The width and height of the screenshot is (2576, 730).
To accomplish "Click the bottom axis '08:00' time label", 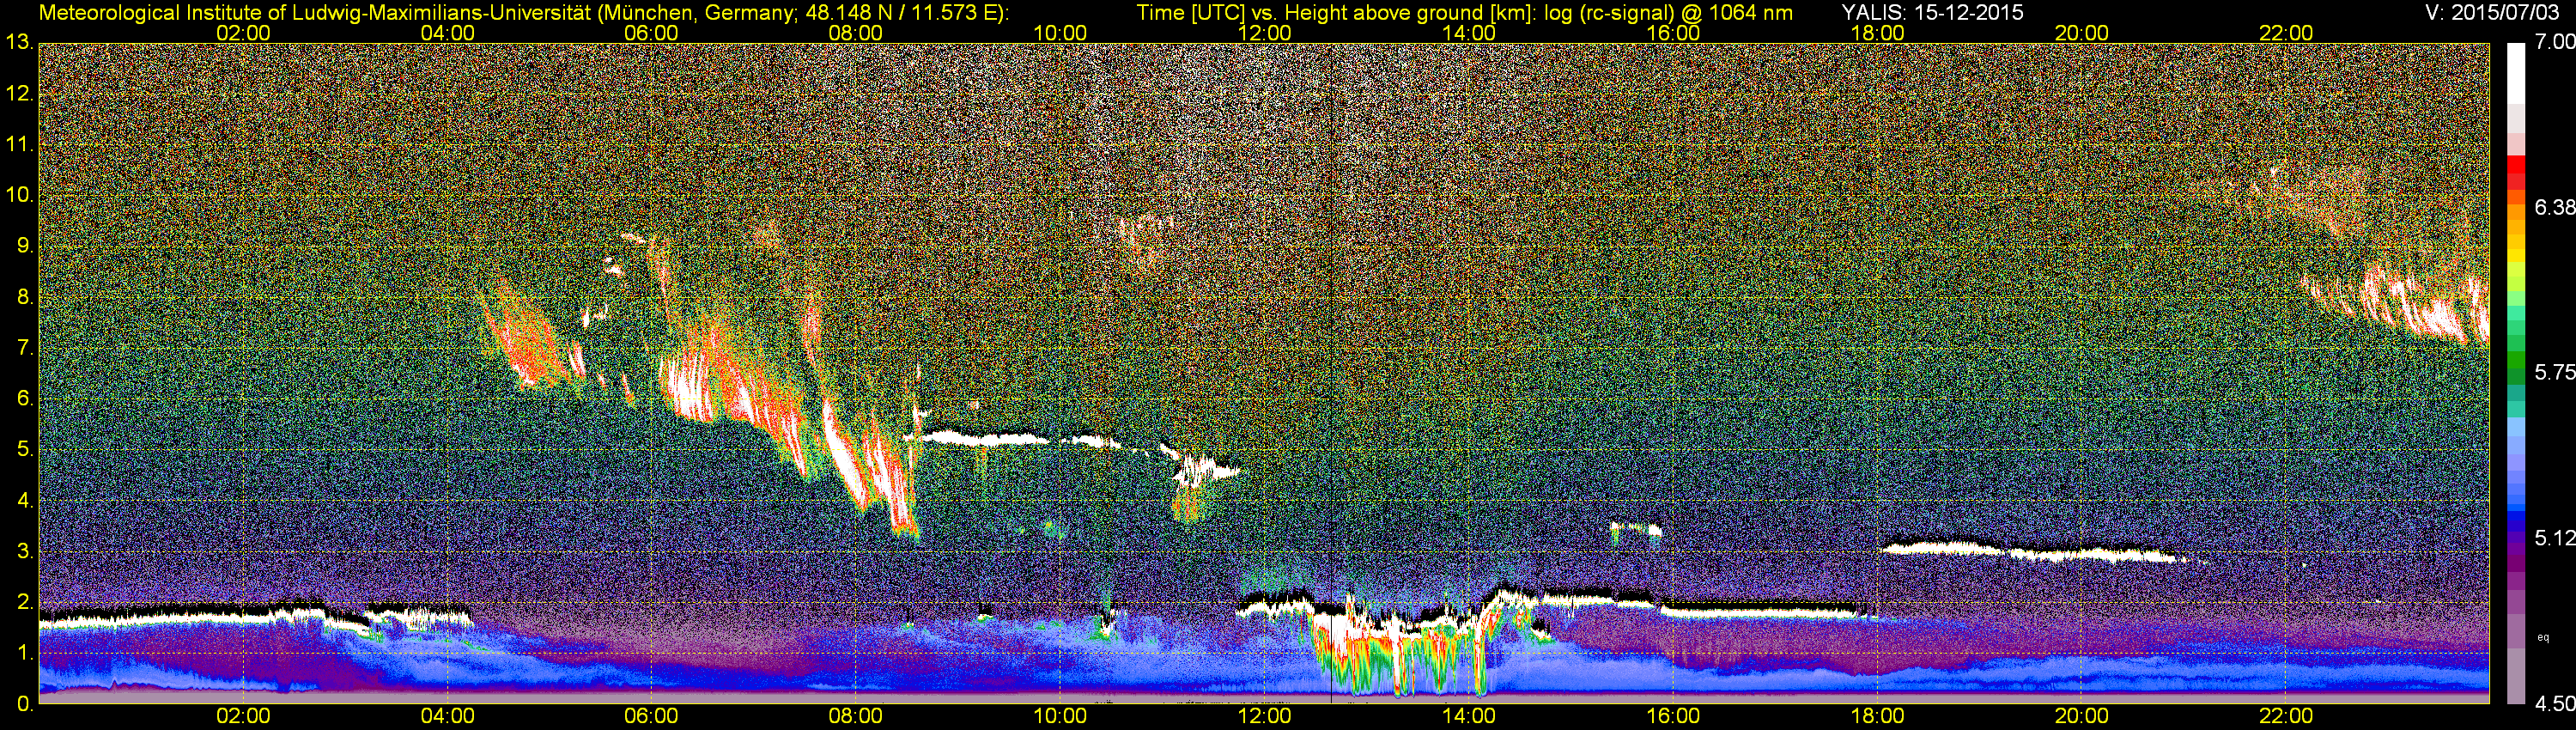I will pyautogui.click(x=856, y=717).
